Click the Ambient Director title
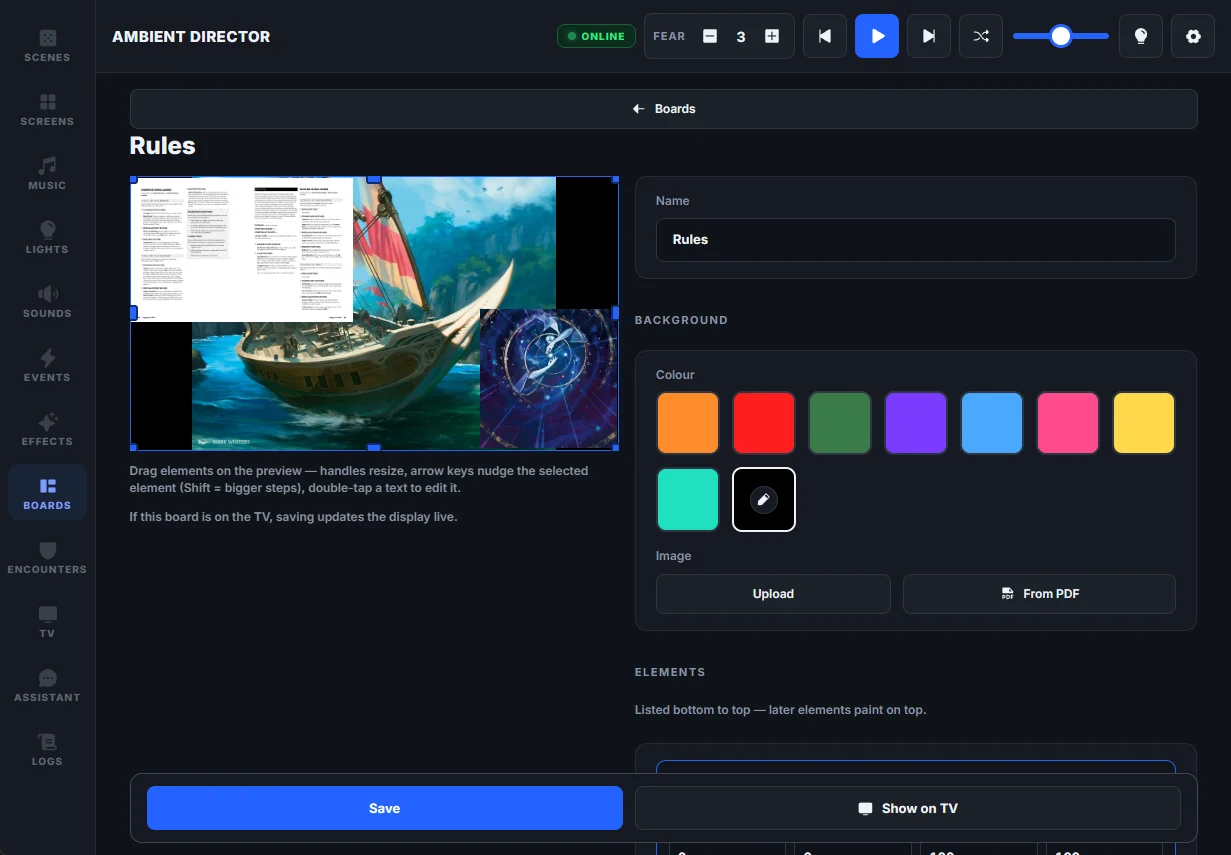1231x855 pixels. point(191,36)
